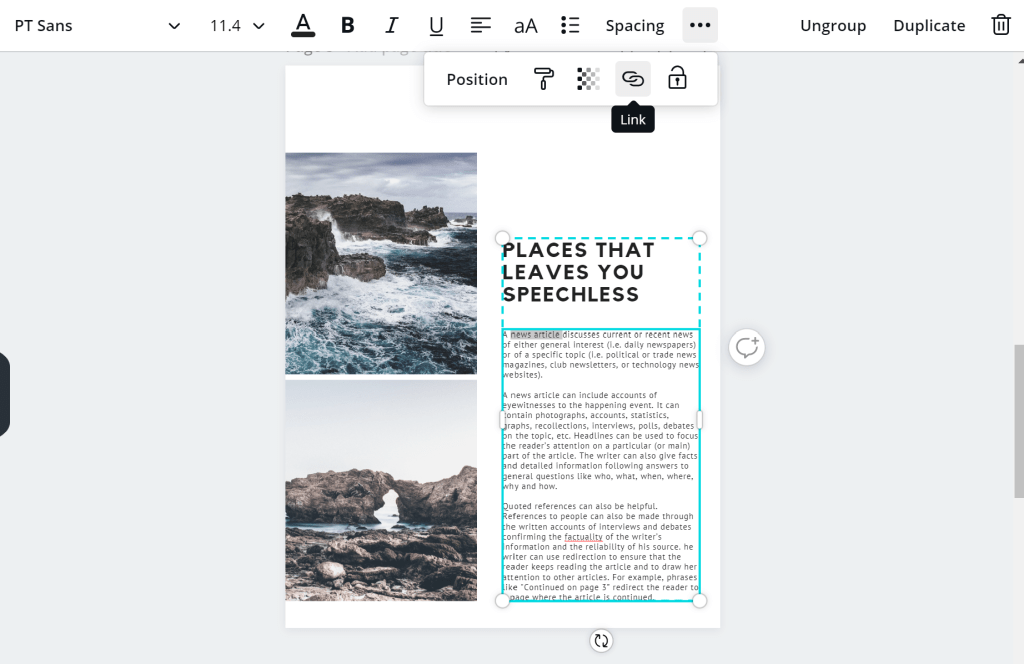Ungroup the selected elements
Image resolution: width=1024 pixels, height=664 pixels.
tap(833, 25)
